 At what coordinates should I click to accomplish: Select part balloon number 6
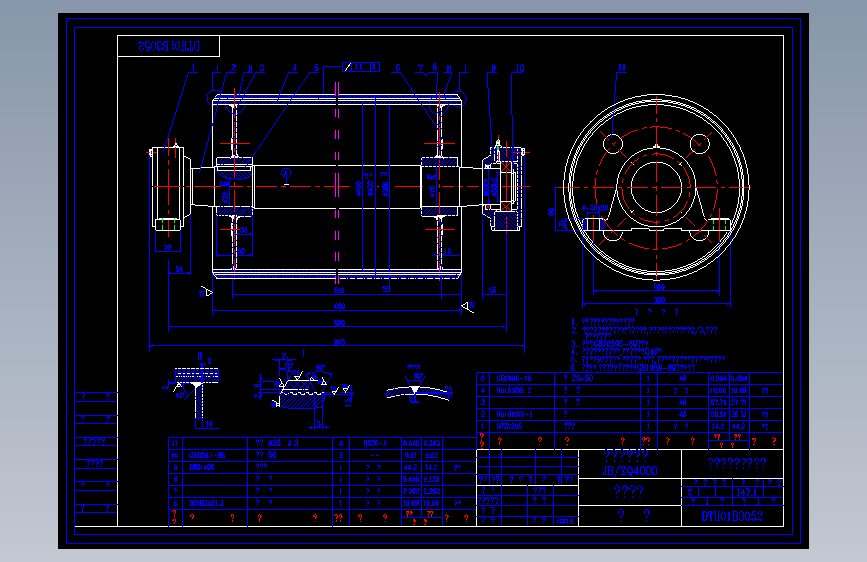398,68
